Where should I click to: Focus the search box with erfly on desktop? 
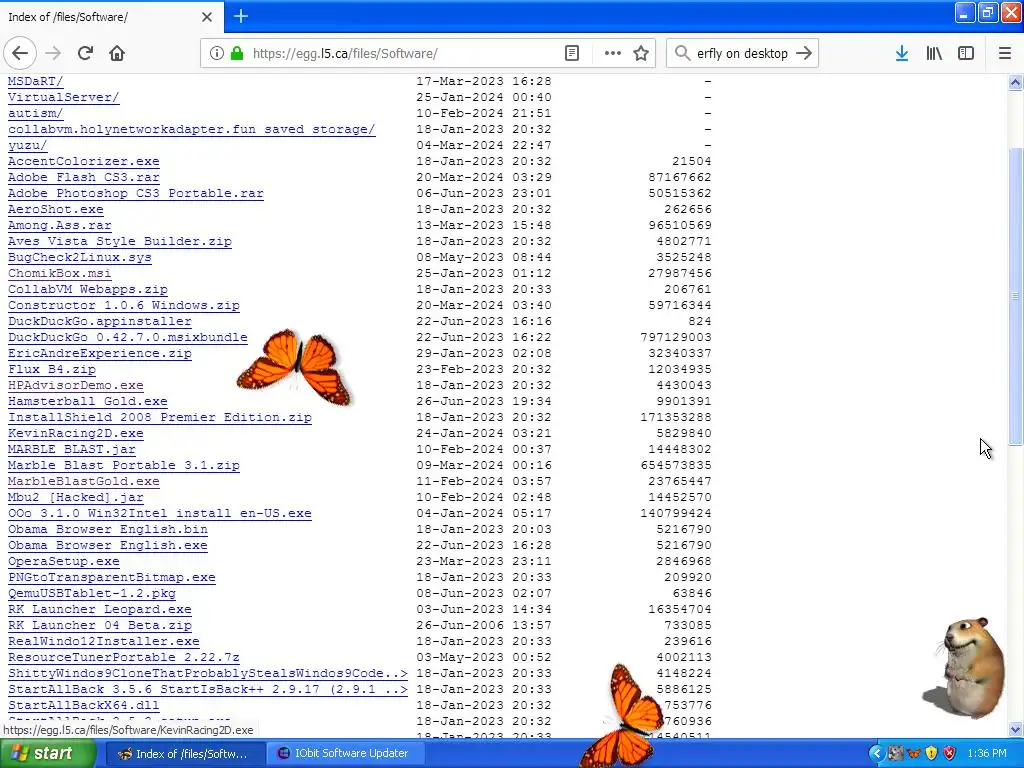coord(743,54)
